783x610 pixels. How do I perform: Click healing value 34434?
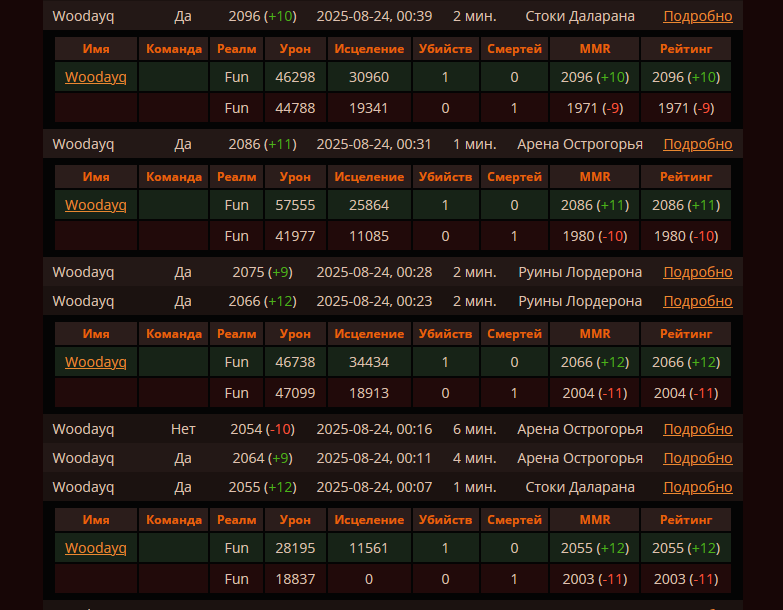click(x=369, y=362)
